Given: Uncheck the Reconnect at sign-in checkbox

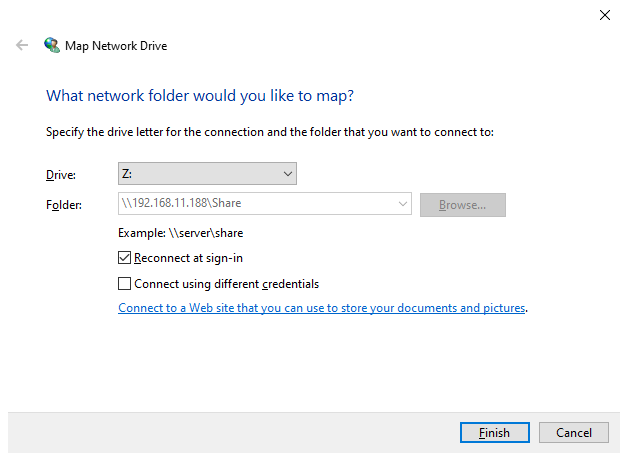Looking at the screenshot, I should [124, 258].
